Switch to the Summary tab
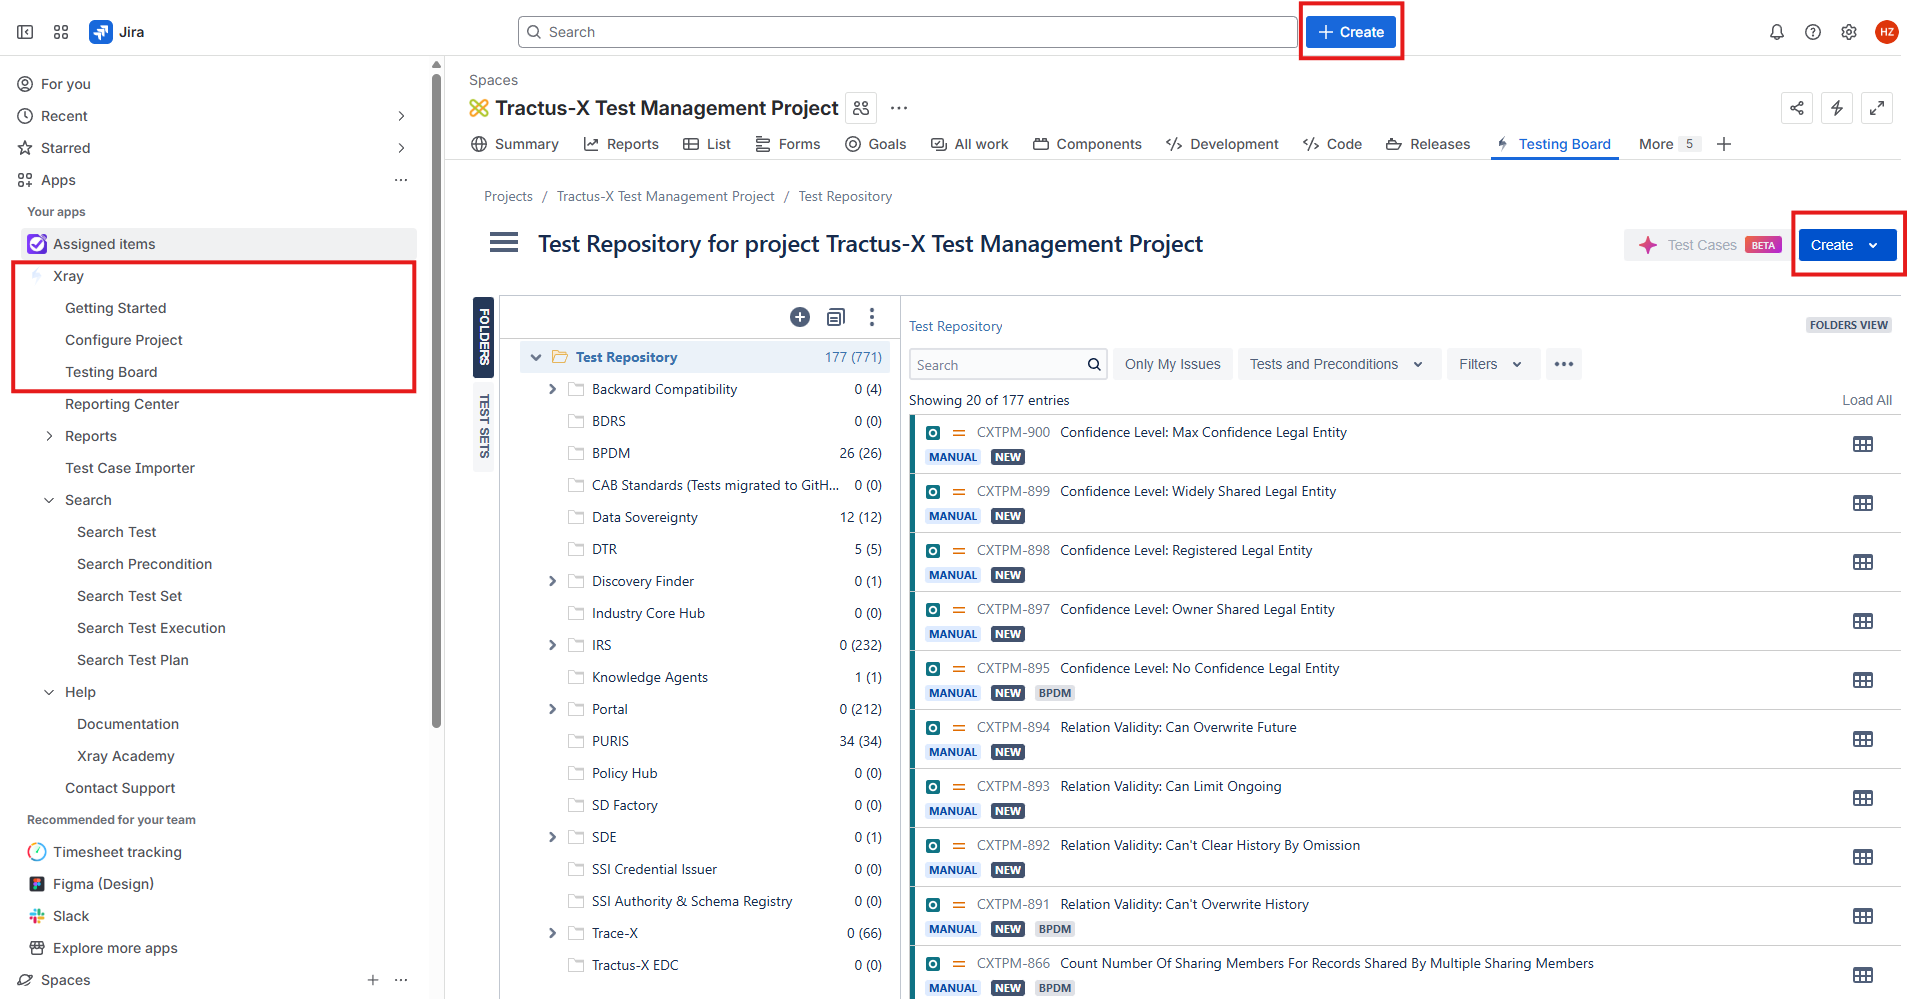Viewport: 1907px width, 999px height. (x=515, y=144)
